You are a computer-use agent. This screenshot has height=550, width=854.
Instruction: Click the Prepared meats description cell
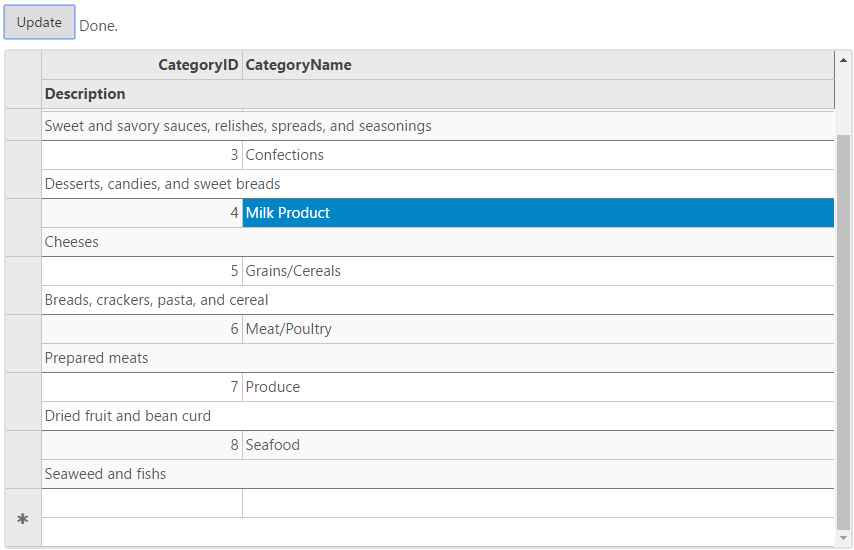point(437,358)
